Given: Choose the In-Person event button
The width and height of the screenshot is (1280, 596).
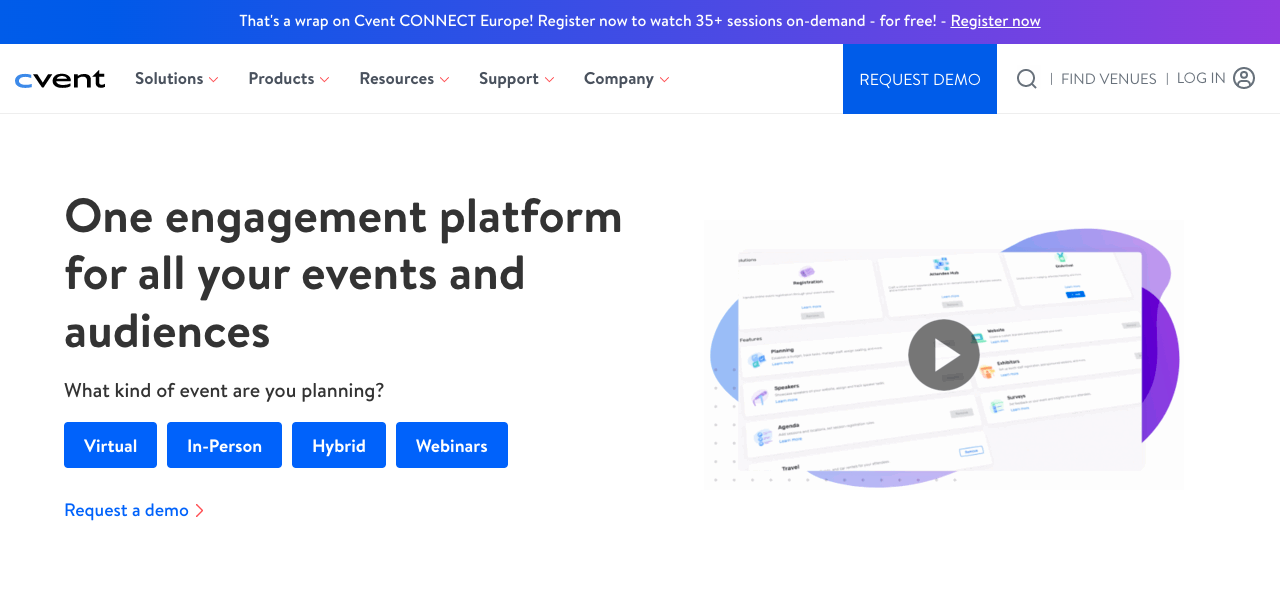Looking at the screenshot, I should point(224,445).
